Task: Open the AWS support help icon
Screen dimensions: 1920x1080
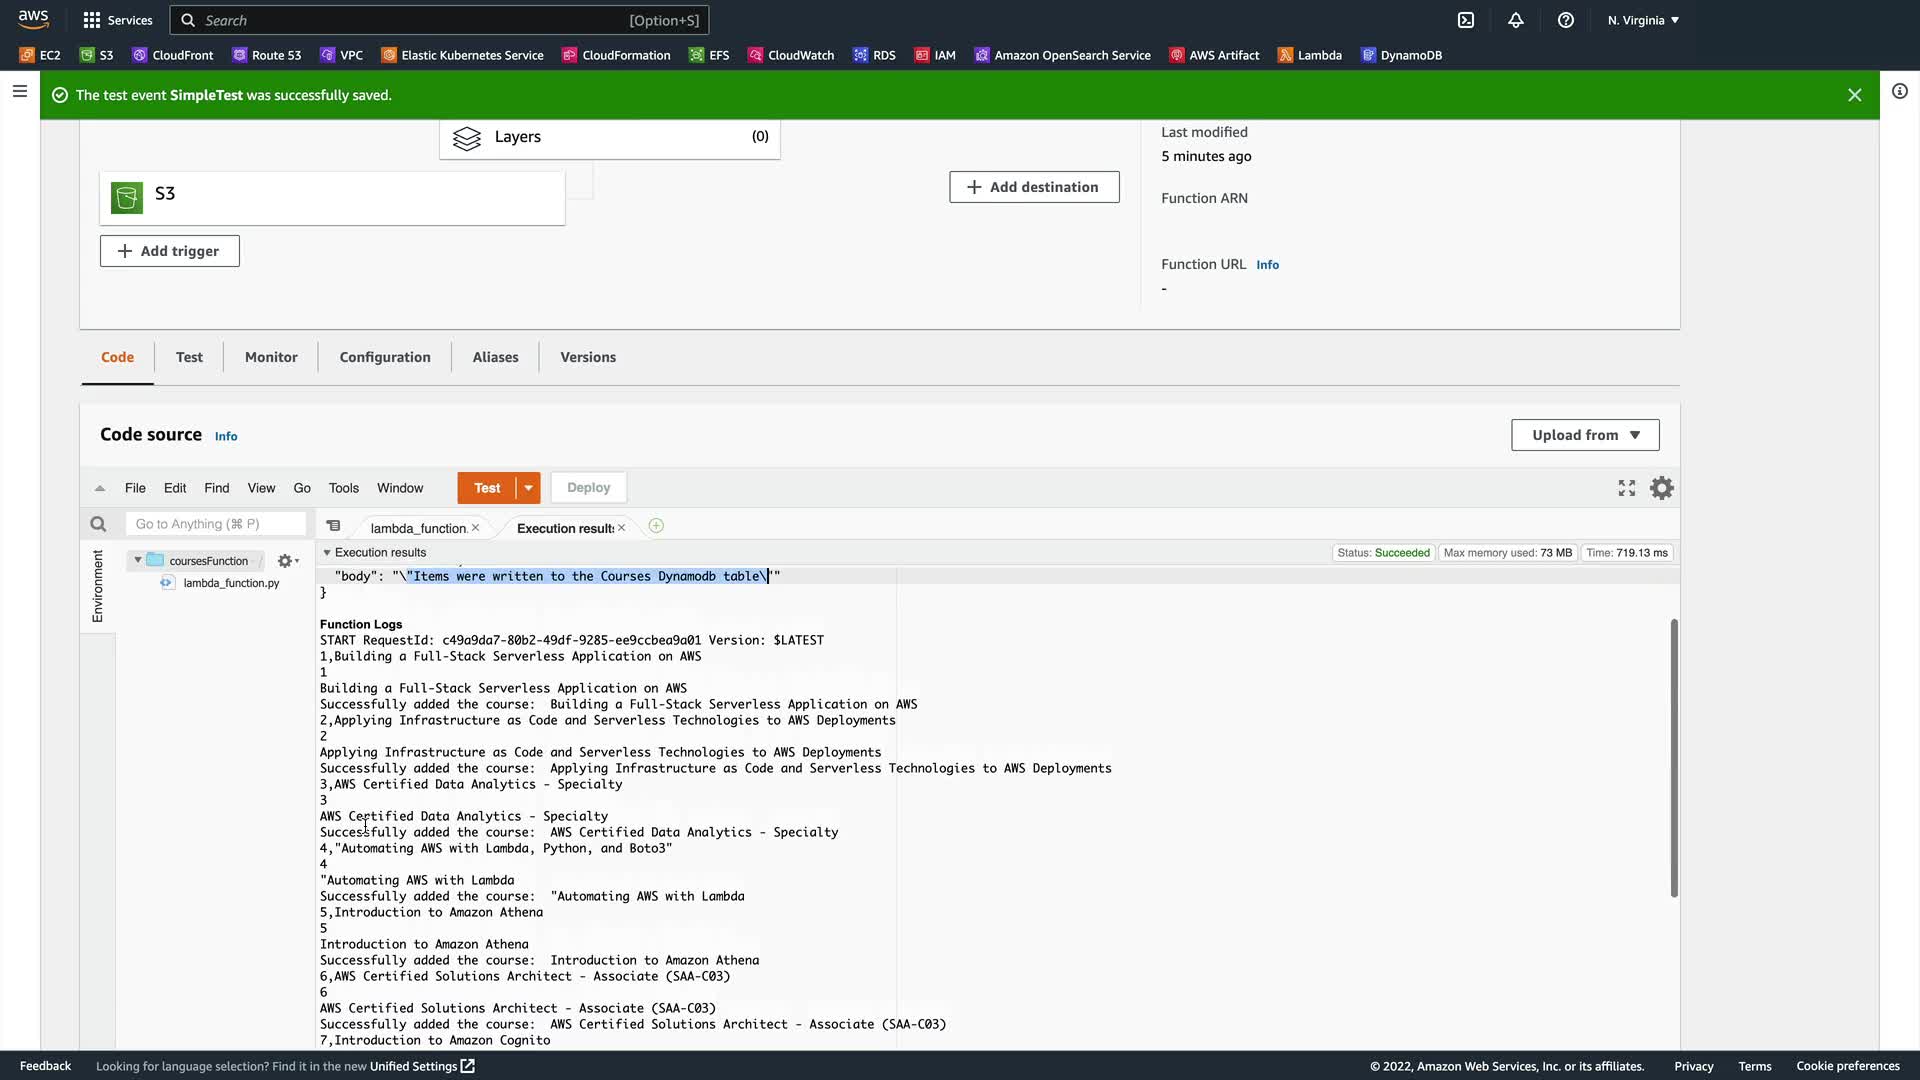Action: tap(1566, 20)
